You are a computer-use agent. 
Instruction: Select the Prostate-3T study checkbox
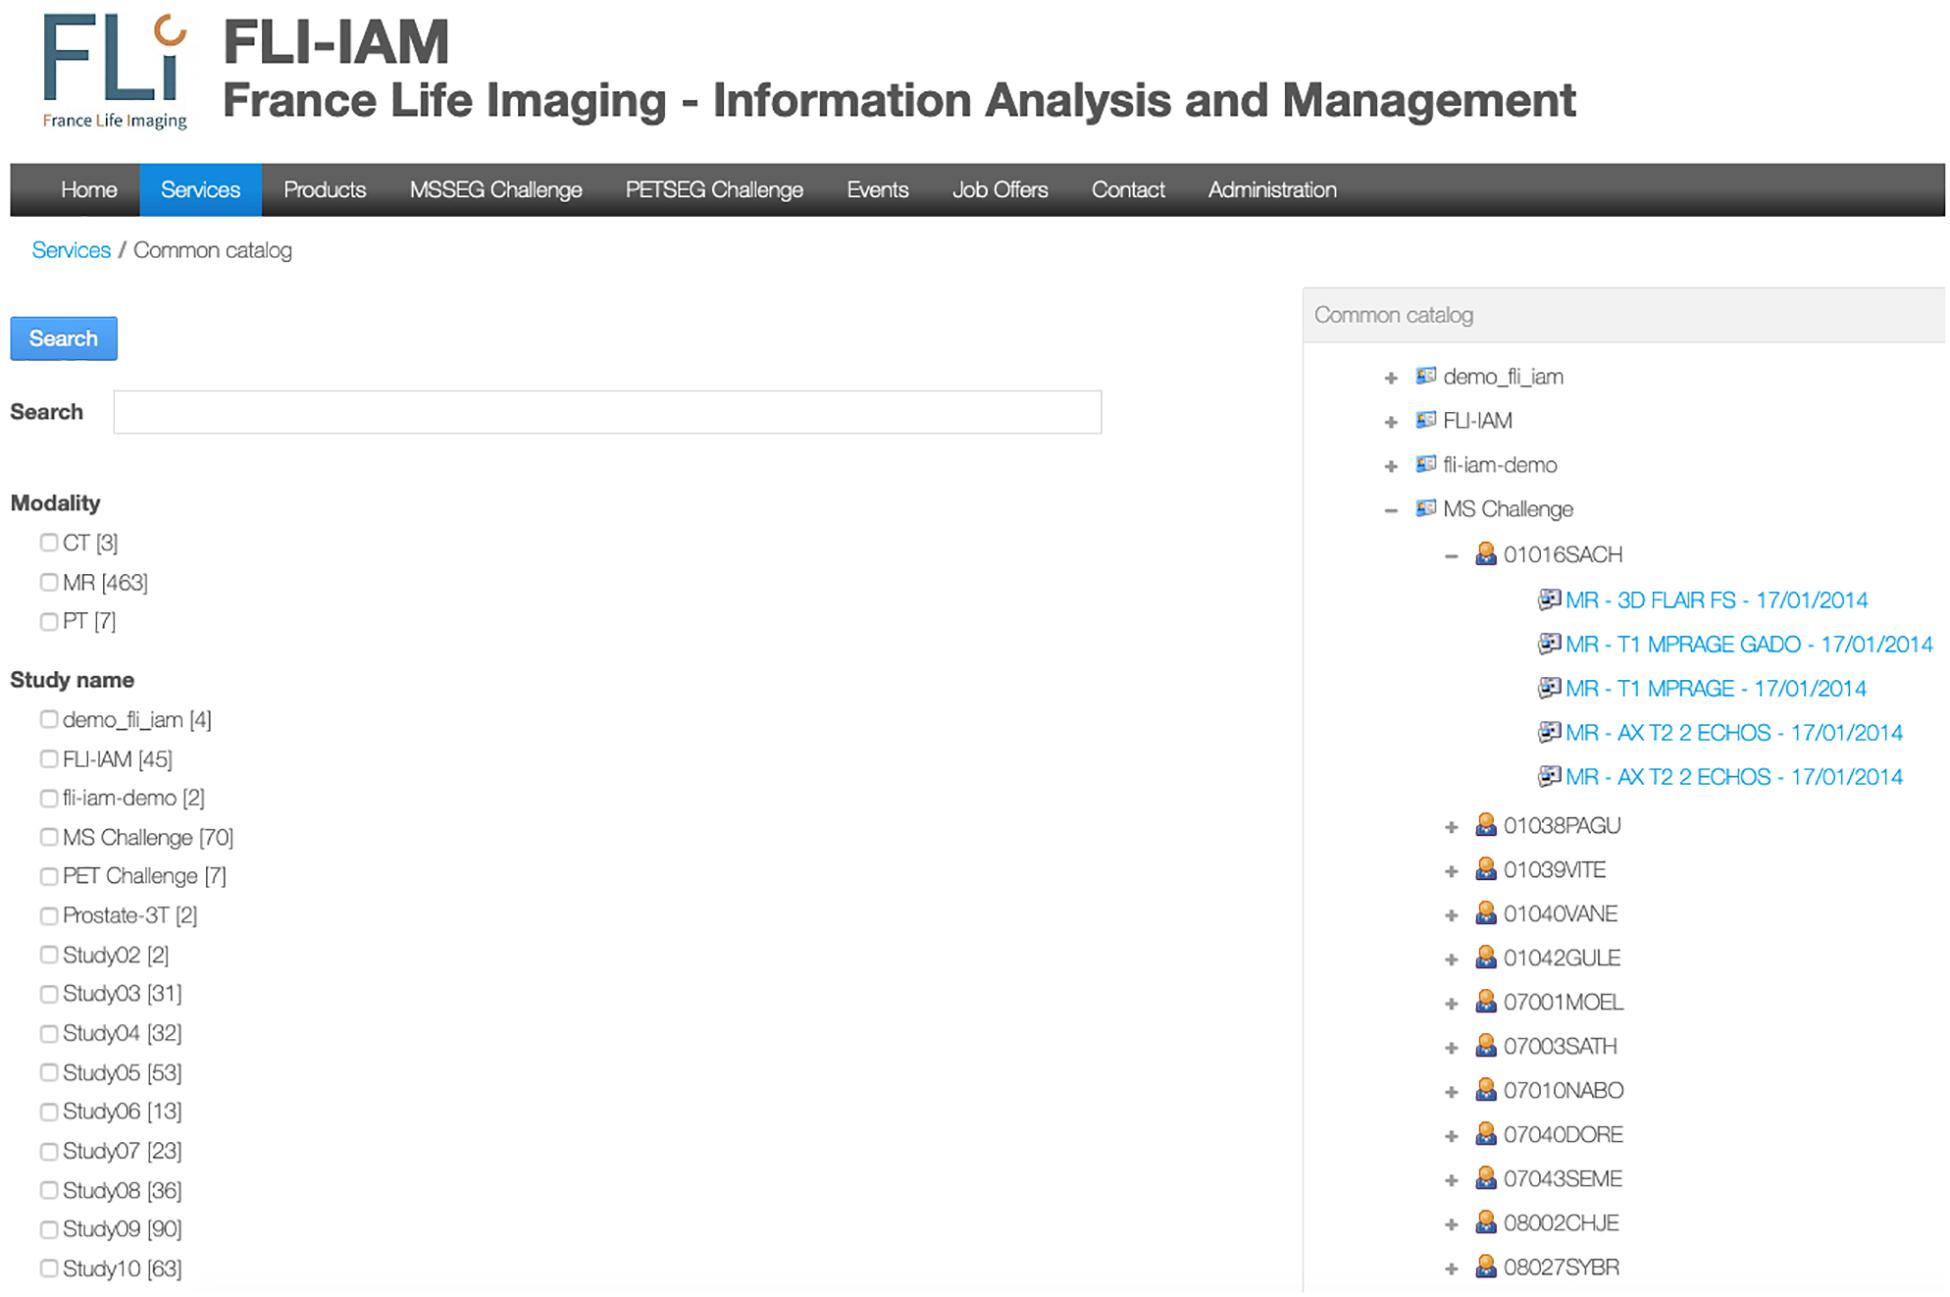[49, 915]
